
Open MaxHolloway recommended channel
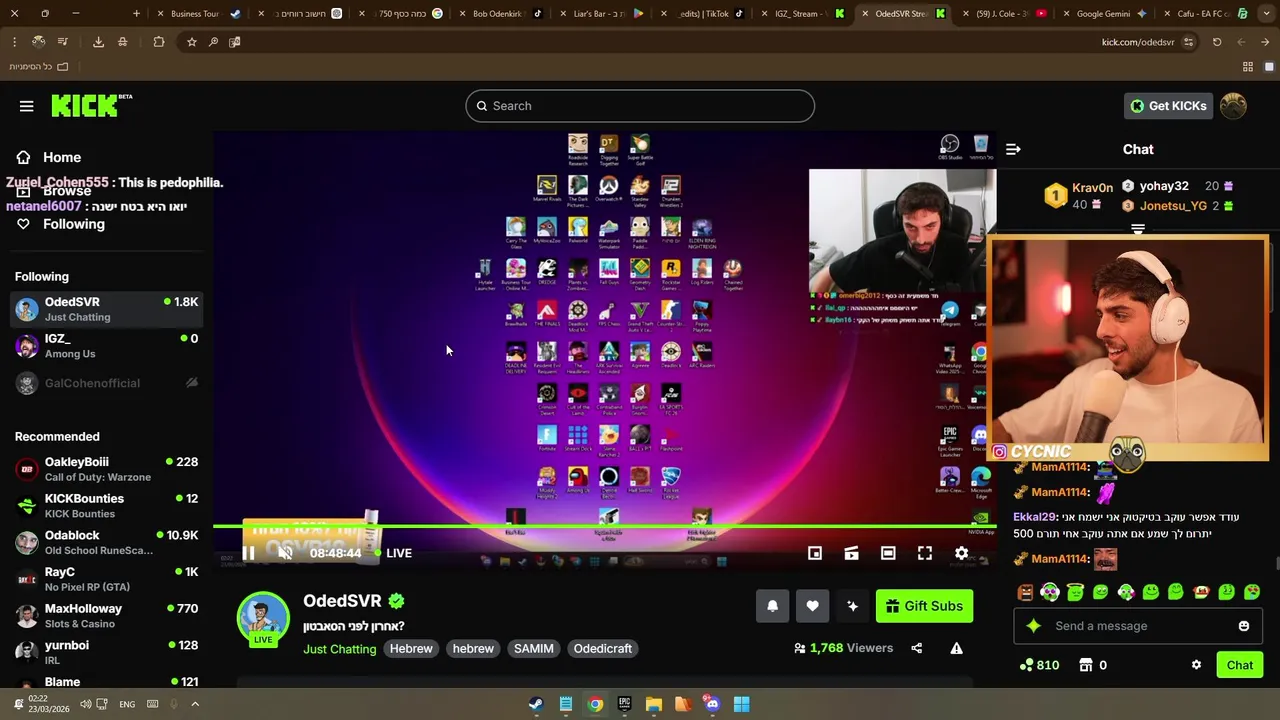(107, 616)
